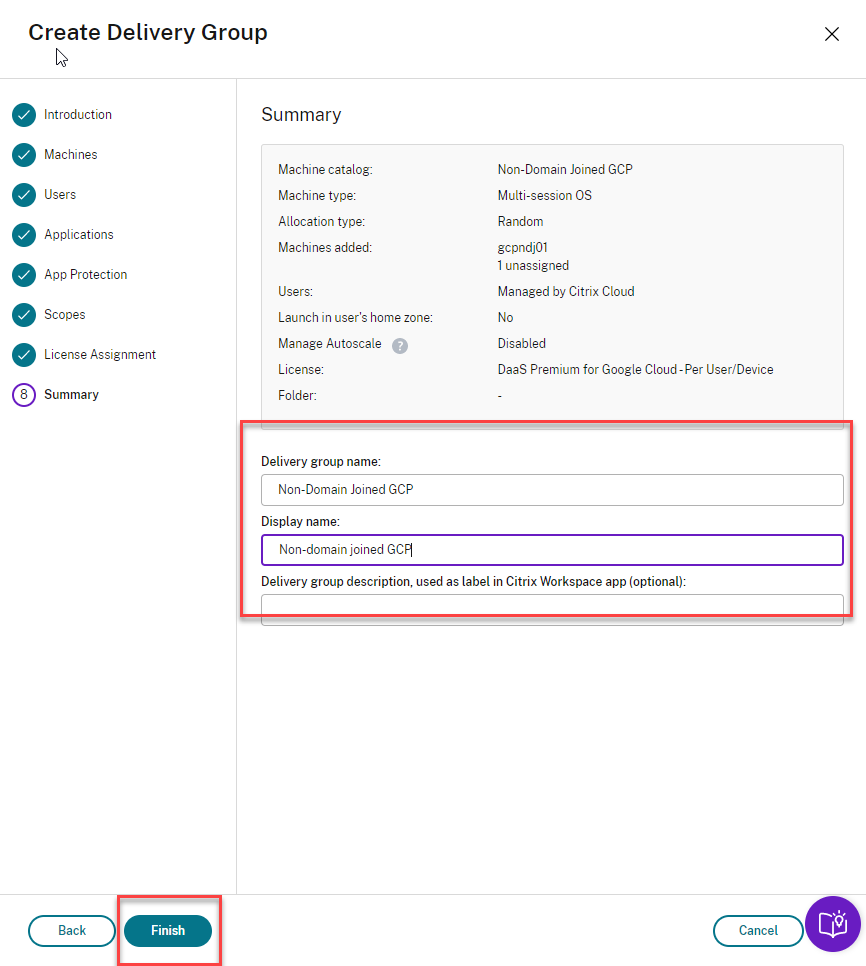
Task: Click the 'Managed by Citrix Cloud' value
Action: [x=566, y=291]
